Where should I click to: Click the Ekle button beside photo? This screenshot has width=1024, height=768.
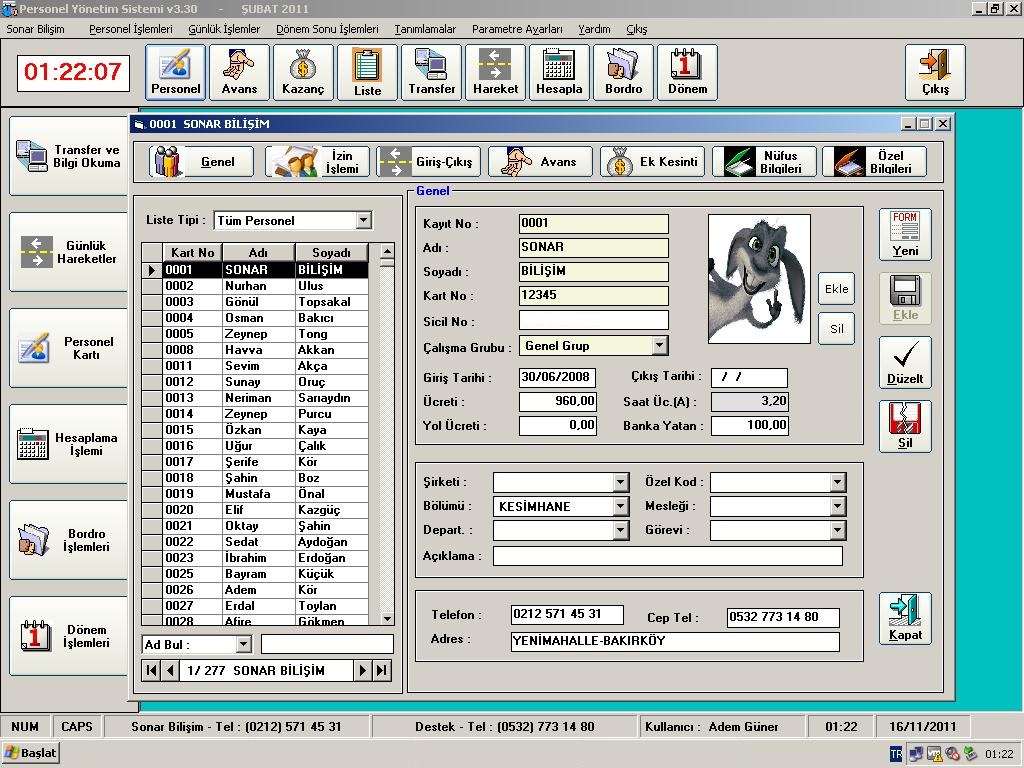pyautogui.click(x=836, y=289)
